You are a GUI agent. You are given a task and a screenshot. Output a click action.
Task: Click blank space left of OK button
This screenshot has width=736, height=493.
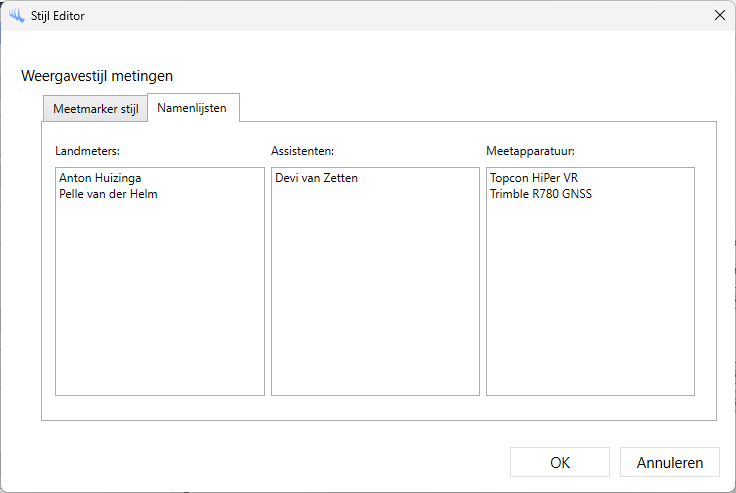pyautogui.click(x=300, y=463)
